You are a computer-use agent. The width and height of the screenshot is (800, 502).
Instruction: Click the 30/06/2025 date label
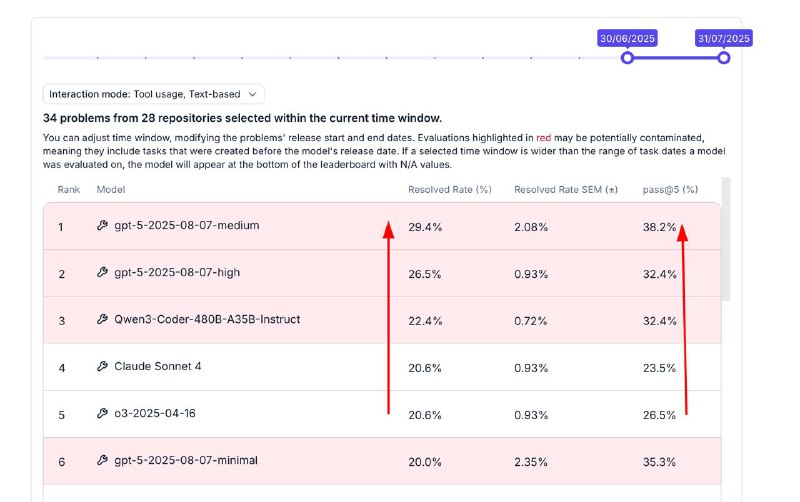click(x=627, y=38)
